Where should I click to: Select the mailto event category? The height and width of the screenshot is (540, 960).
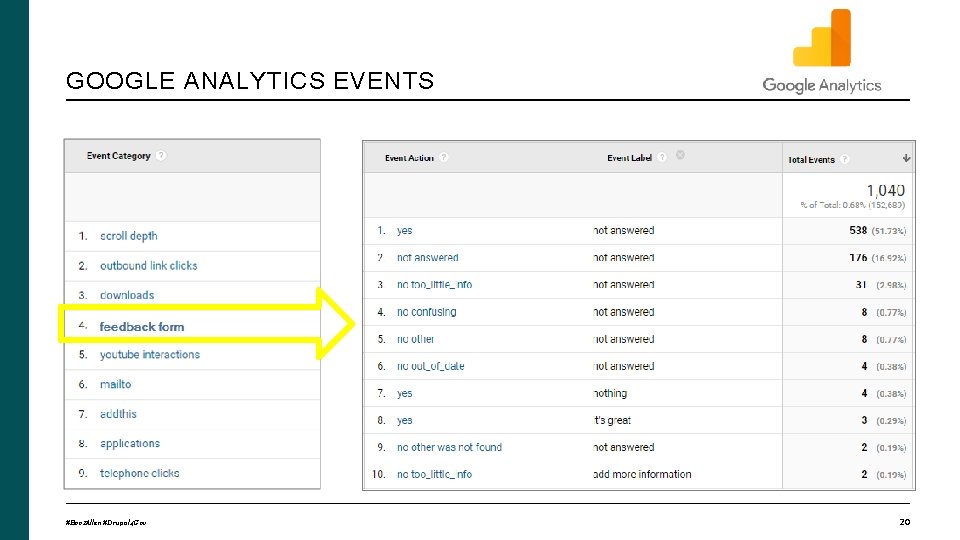[x=116, y=384]
